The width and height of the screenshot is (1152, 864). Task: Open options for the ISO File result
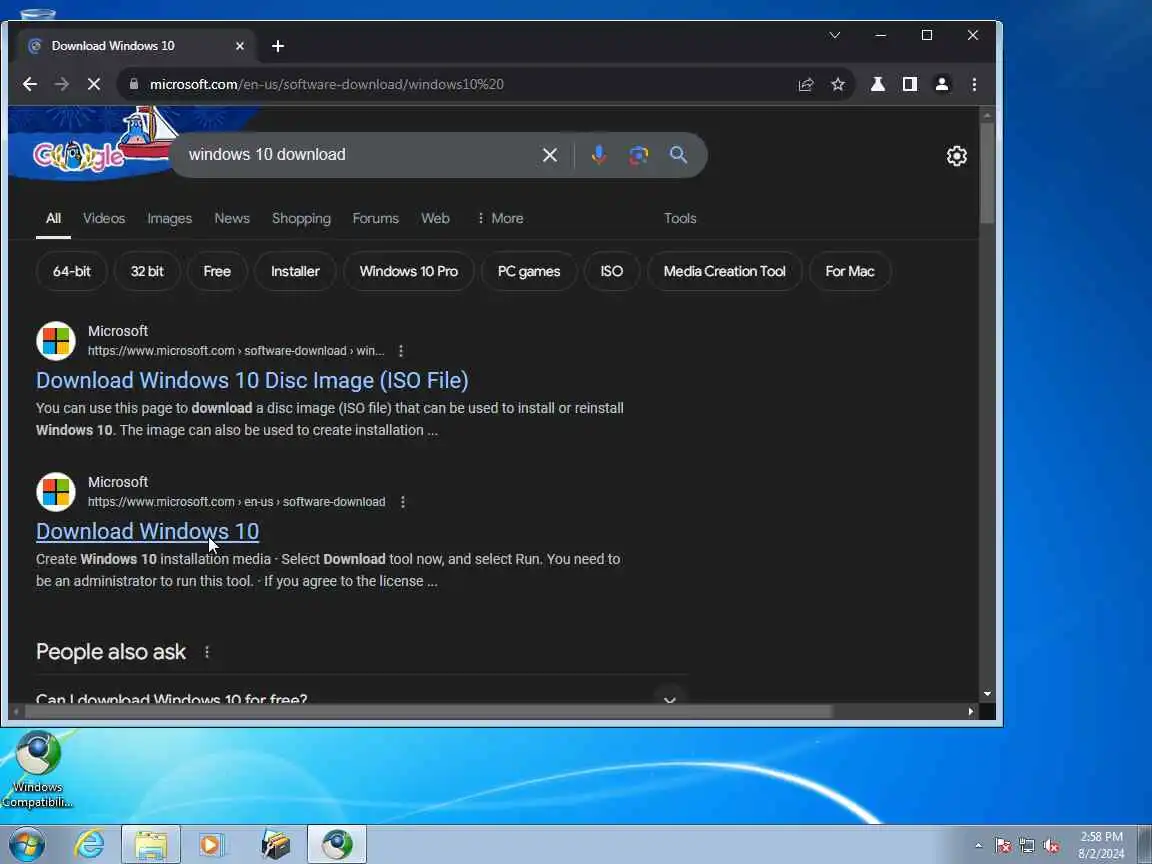point(400,351)
